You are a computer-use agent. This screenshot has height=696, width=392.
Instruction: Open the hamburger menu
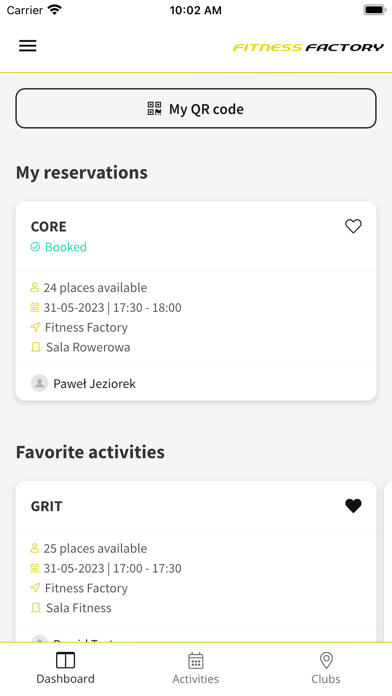tap(28, 46)
